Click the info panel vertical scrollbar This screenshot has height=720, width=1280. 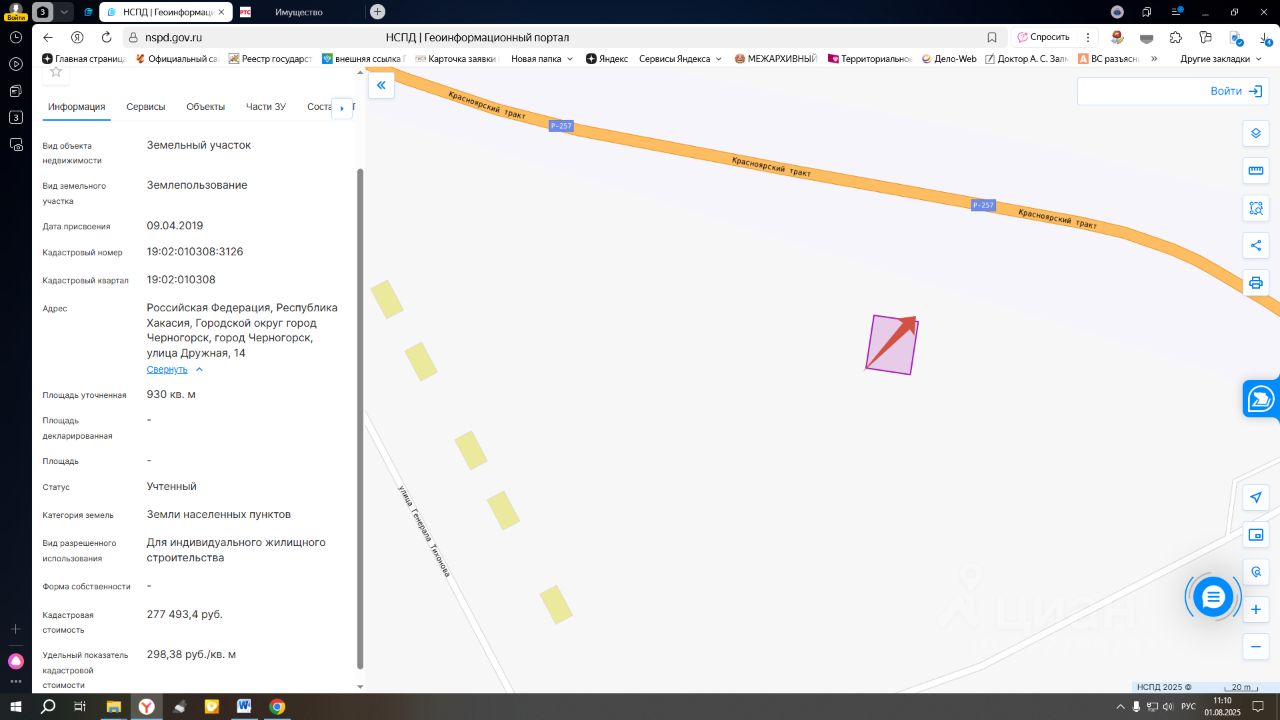tap(361, 418)
